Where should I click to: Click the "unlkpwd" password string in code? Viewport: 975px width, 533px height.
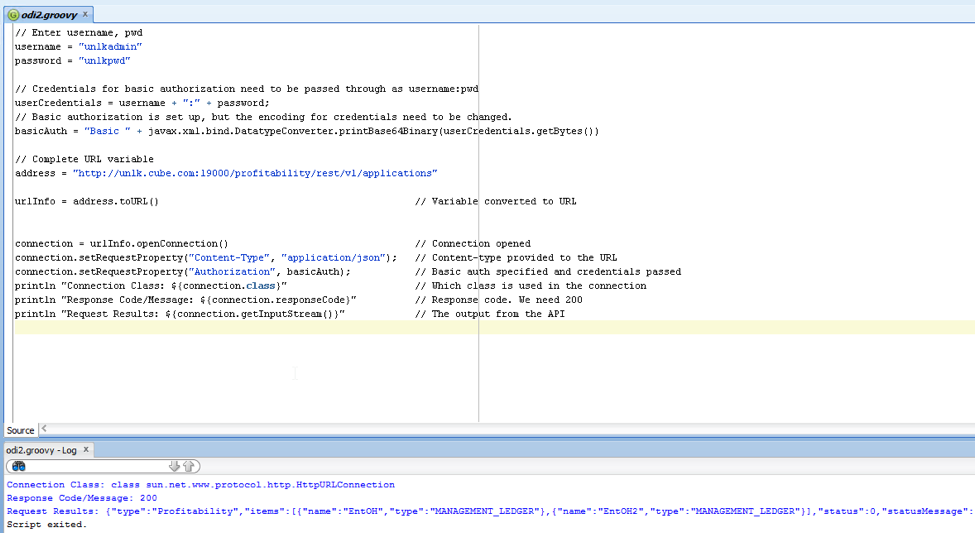tap(104, 61)
